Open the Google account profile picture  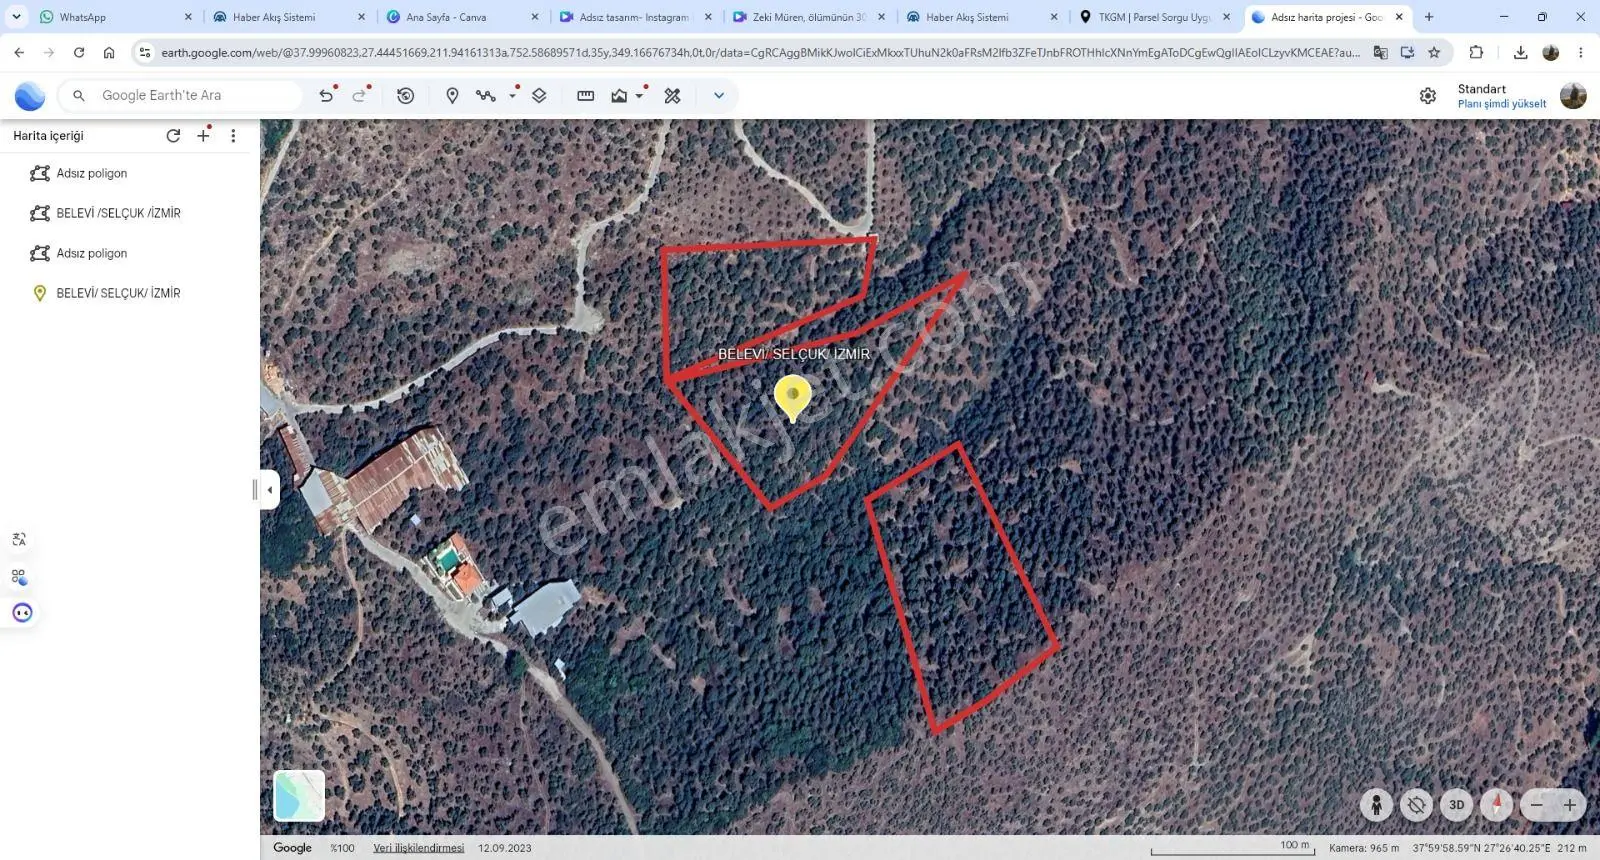[1573, 96]
